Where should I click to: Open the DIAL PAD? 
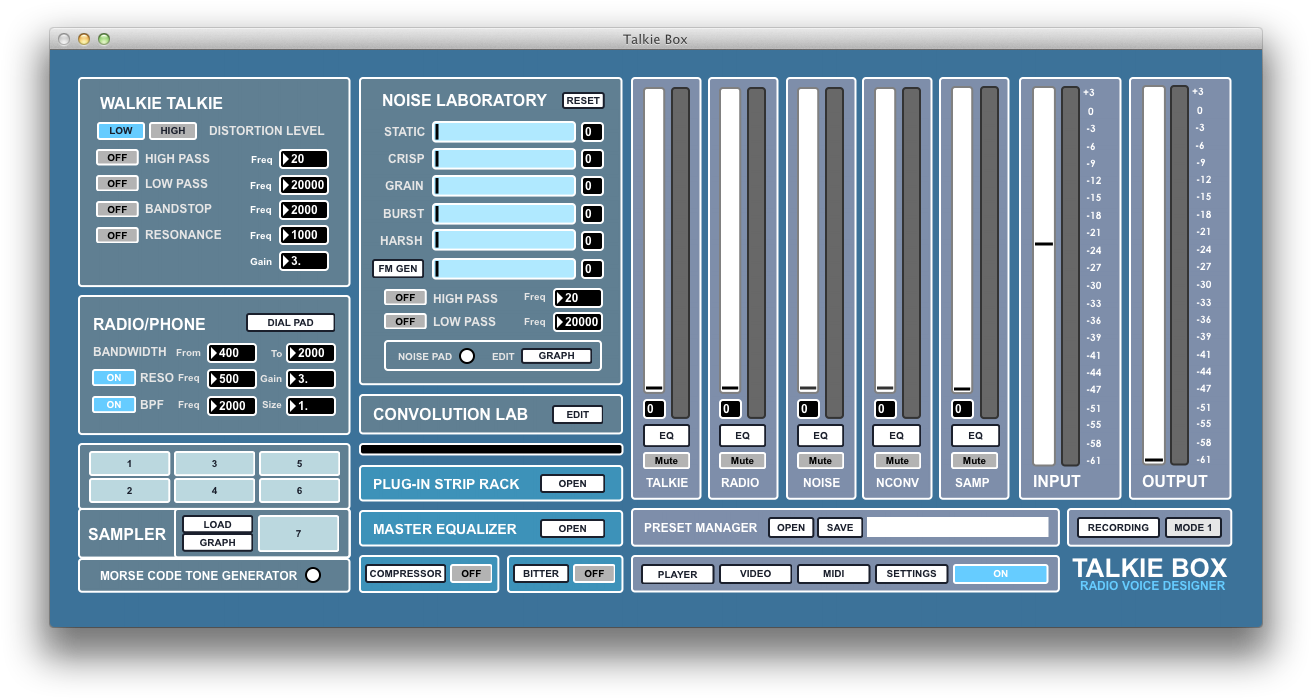point(290,322)
